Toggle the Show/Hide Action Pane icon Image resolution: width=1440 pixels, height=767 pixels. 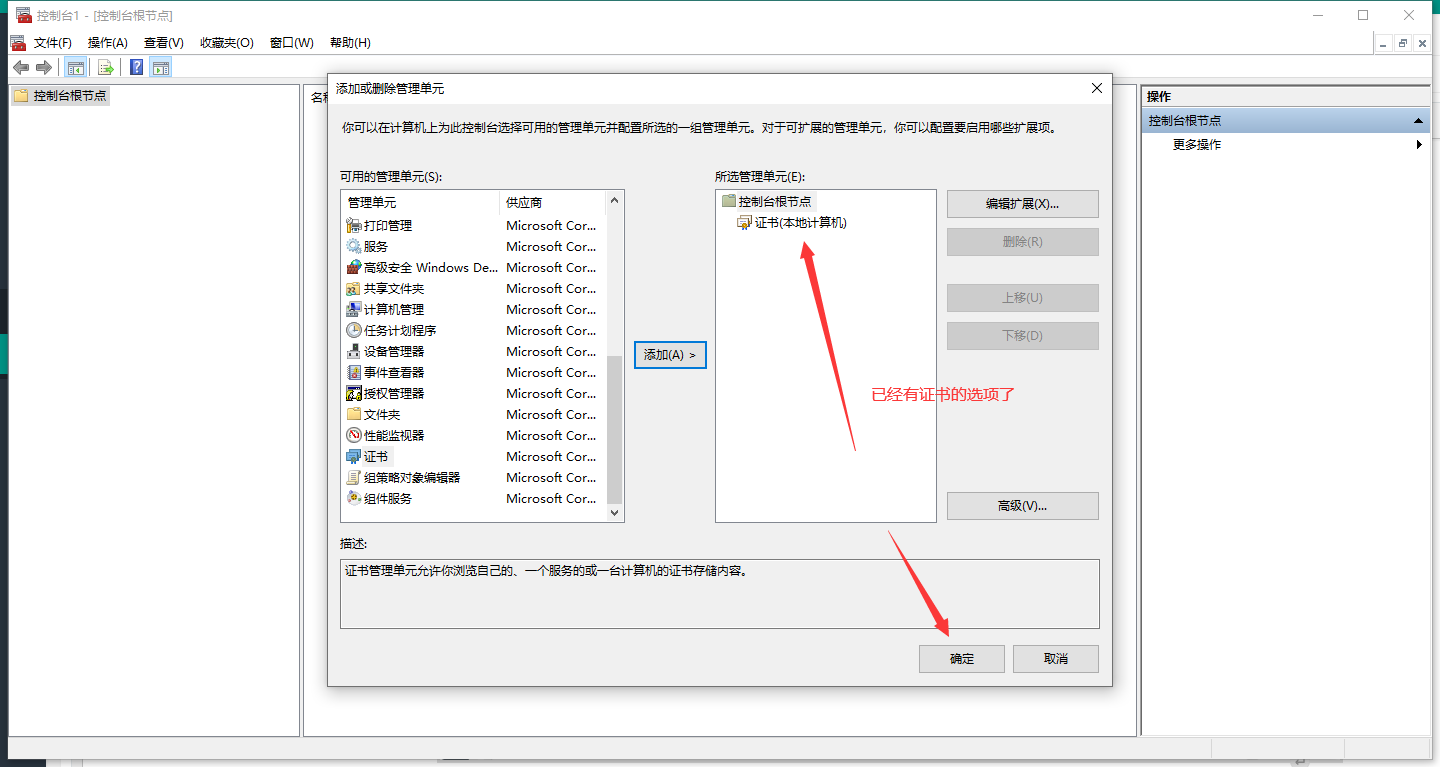pyautogui.click(x=161, y=68)
